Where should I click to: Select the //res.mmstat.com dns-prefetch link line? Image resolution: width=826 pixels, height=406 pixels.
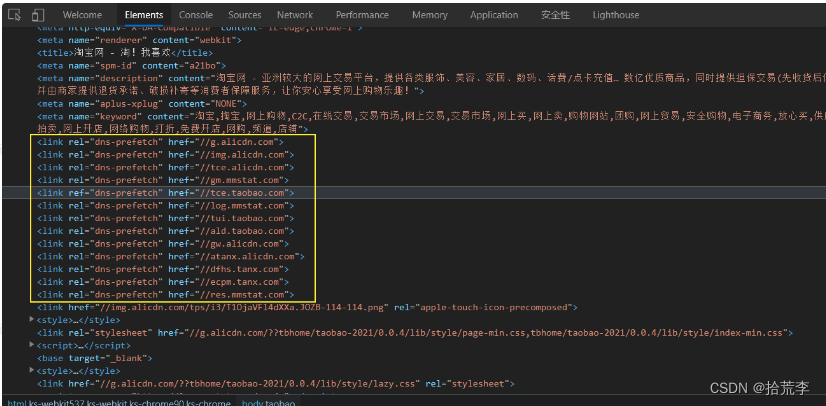(x=165, y=294)
